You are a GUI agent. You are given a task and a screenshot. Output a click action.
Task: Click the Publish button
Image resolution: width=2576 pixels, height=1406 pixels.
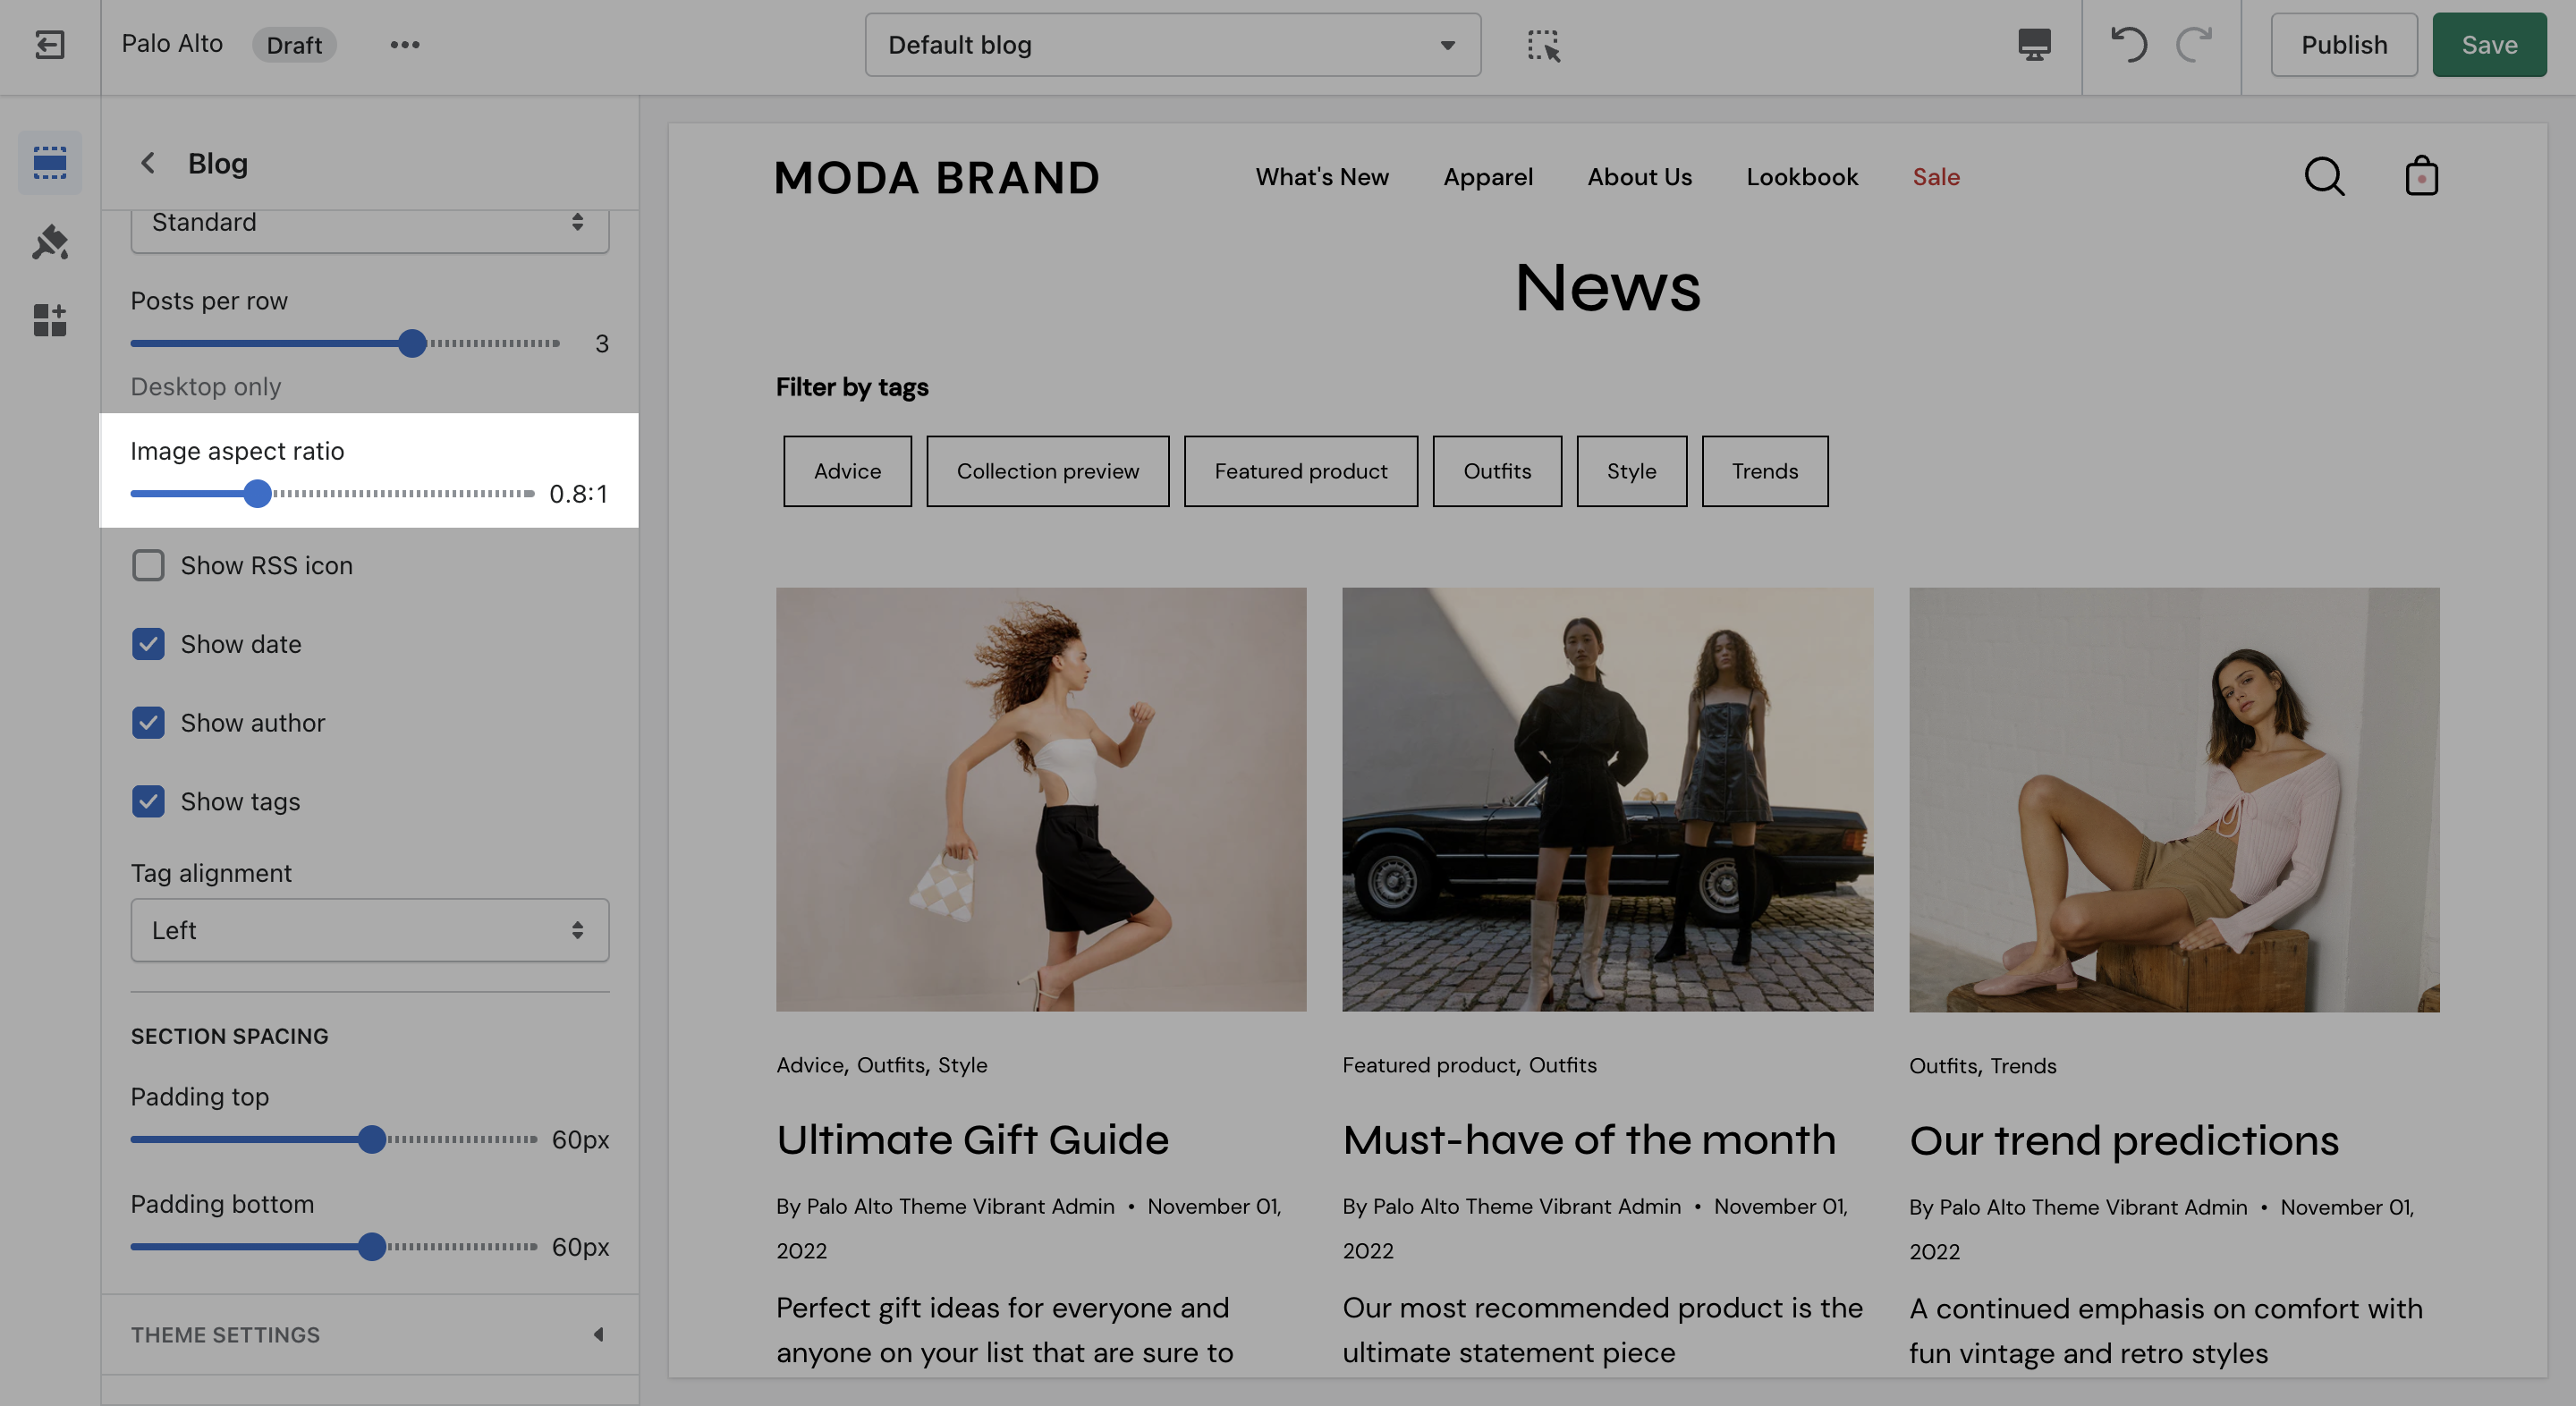(2343, 45)
